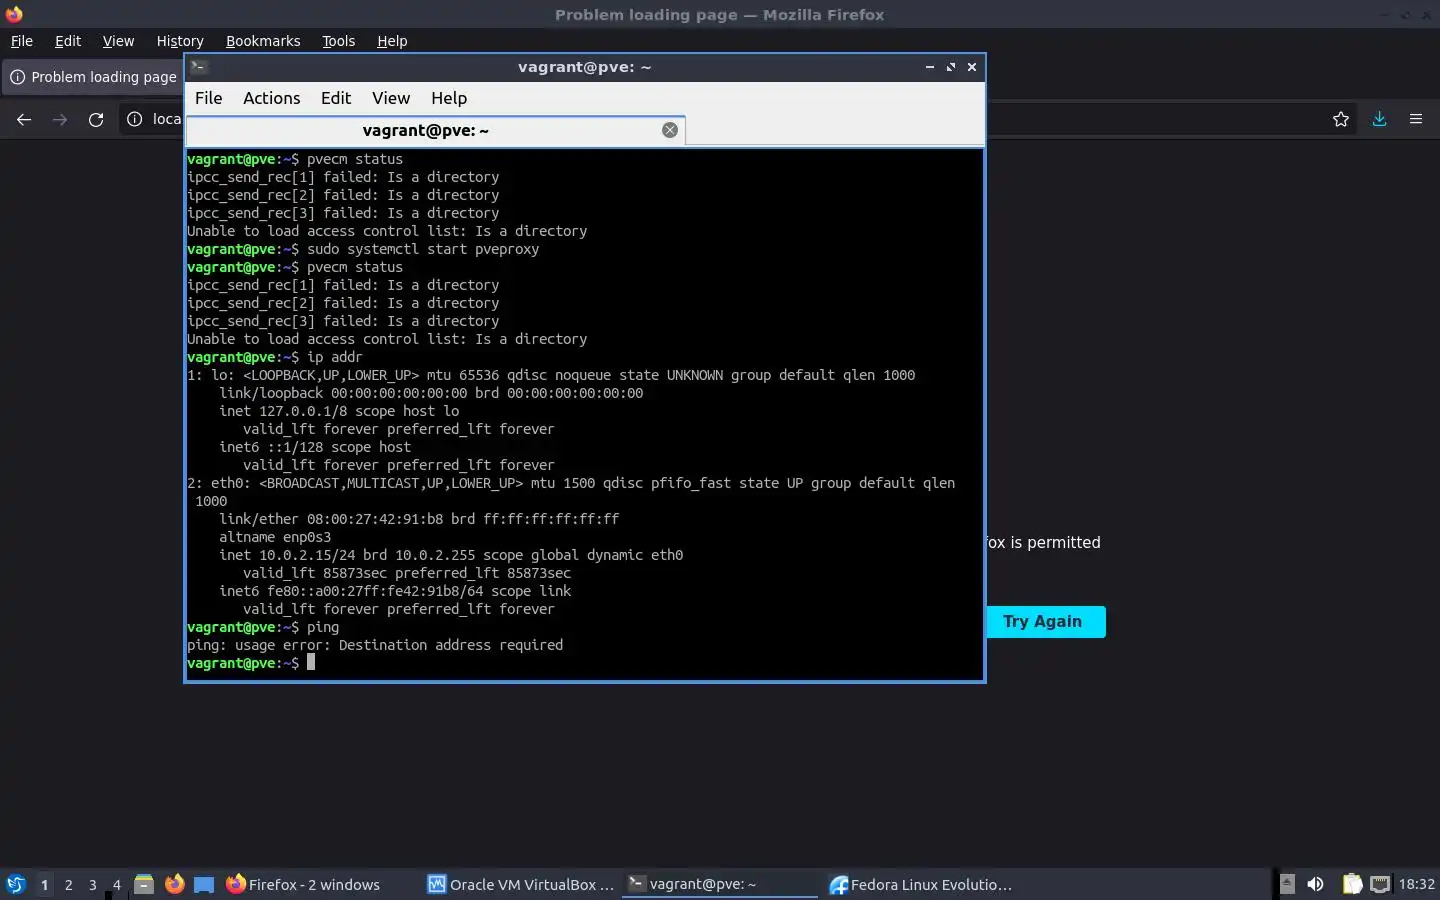The height and width of the screenshot is (900, 1440).
Task: Switch to workspace 3
Action: [93, 884]
